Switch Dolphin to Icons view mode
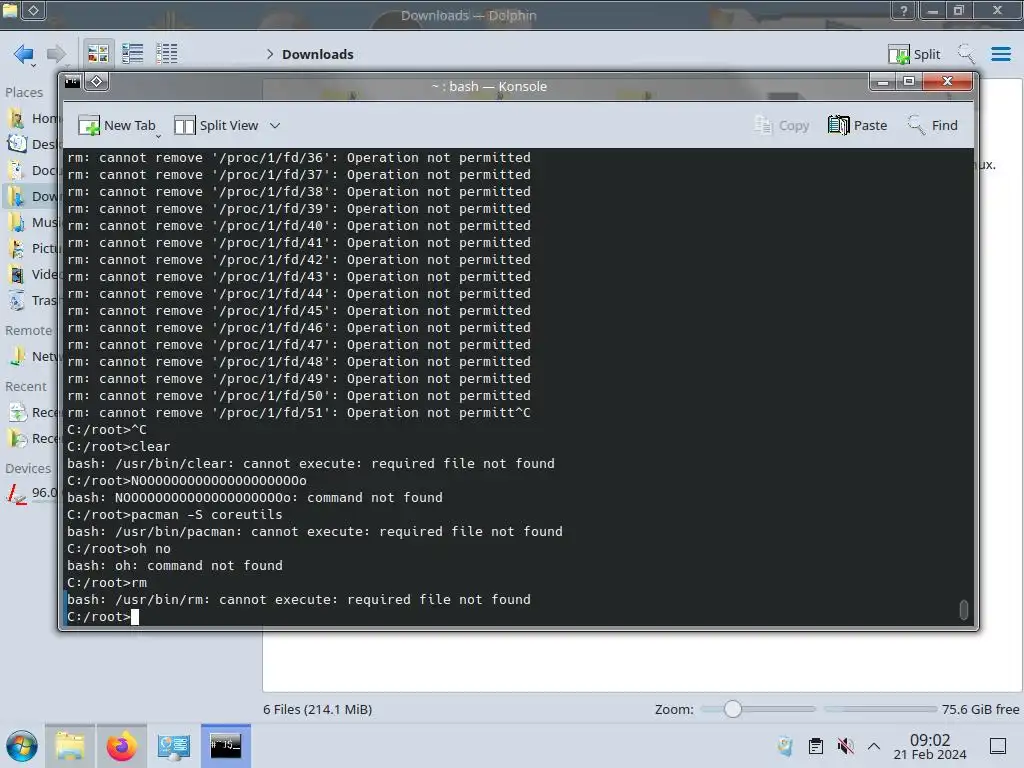1024x768 pixels. coord(98,54)
